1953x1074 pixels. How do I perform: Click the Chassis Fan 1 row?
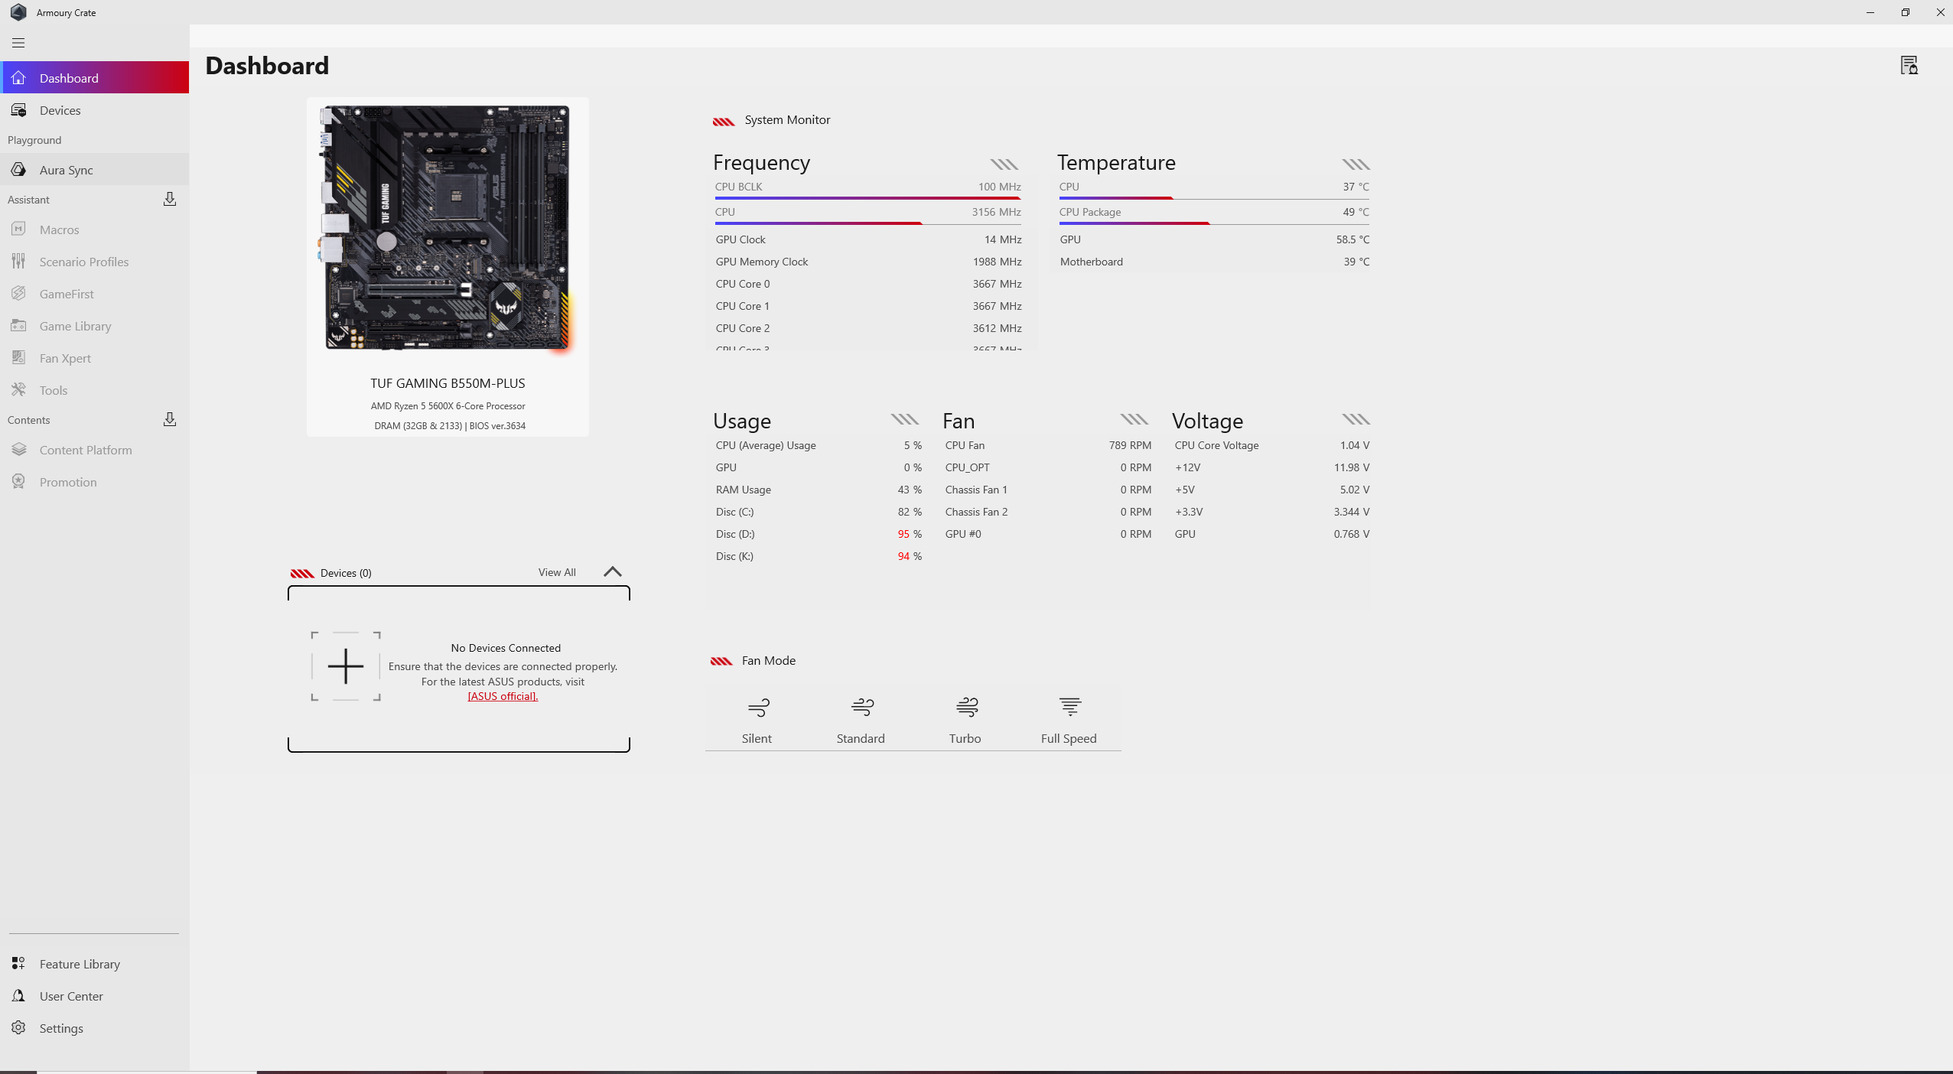pos(1048,490)
